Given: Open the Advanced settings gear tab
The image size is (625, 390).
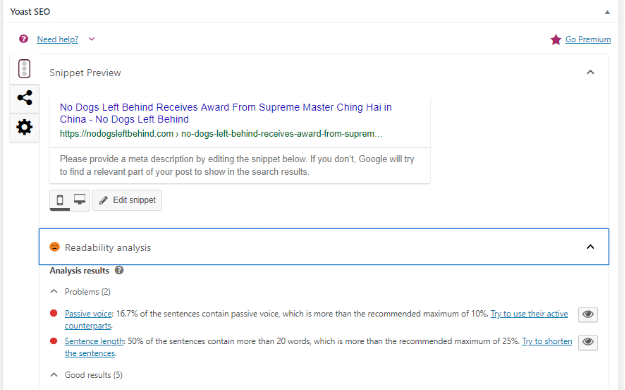Looking at the screenshot, I should coord(24,127).
